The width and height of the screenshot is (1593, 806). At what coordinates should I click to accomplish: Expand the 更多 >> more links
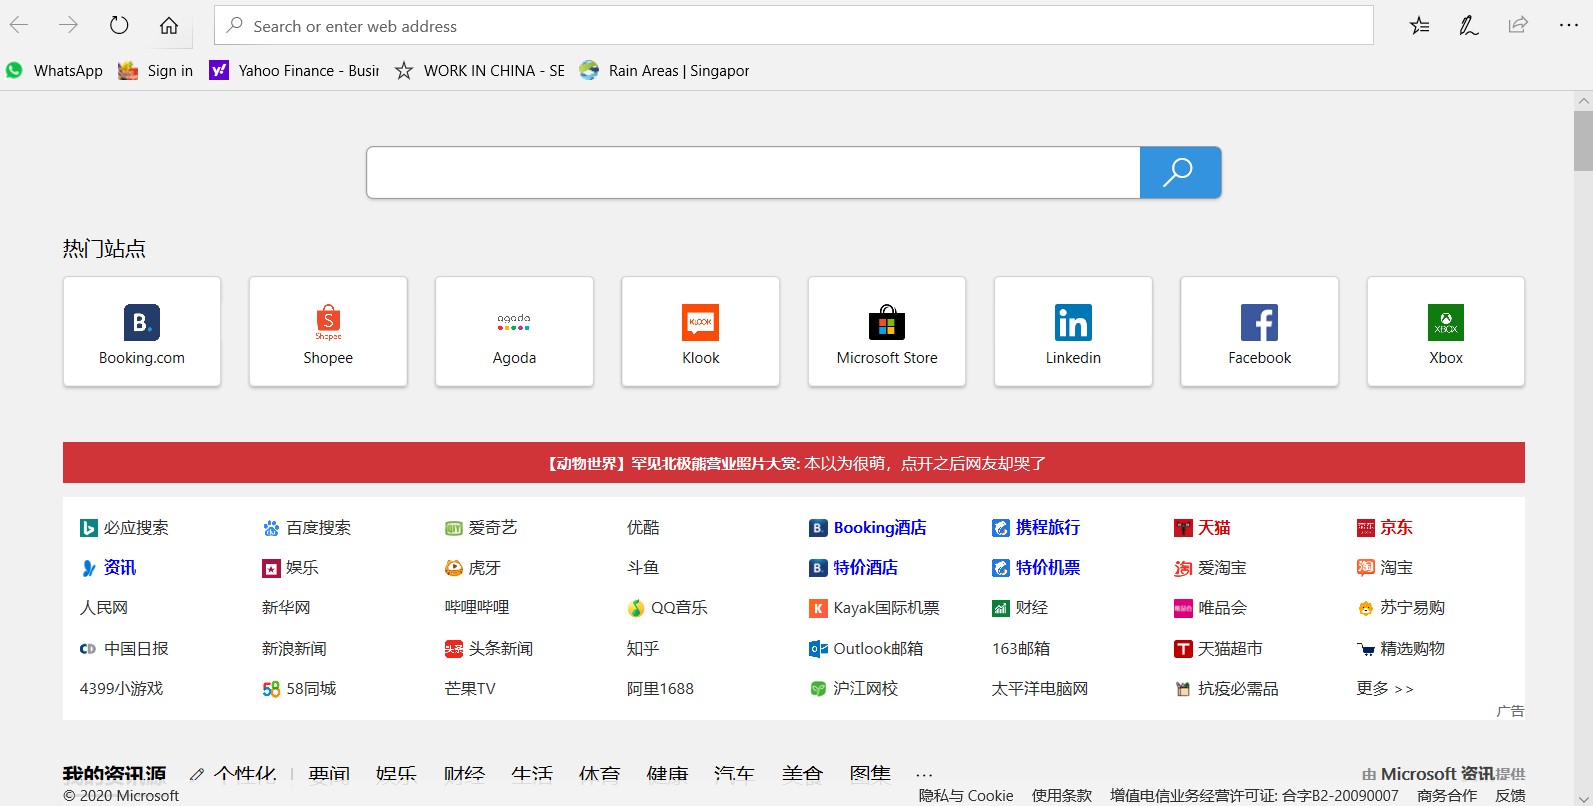[x=1385, y=689]
